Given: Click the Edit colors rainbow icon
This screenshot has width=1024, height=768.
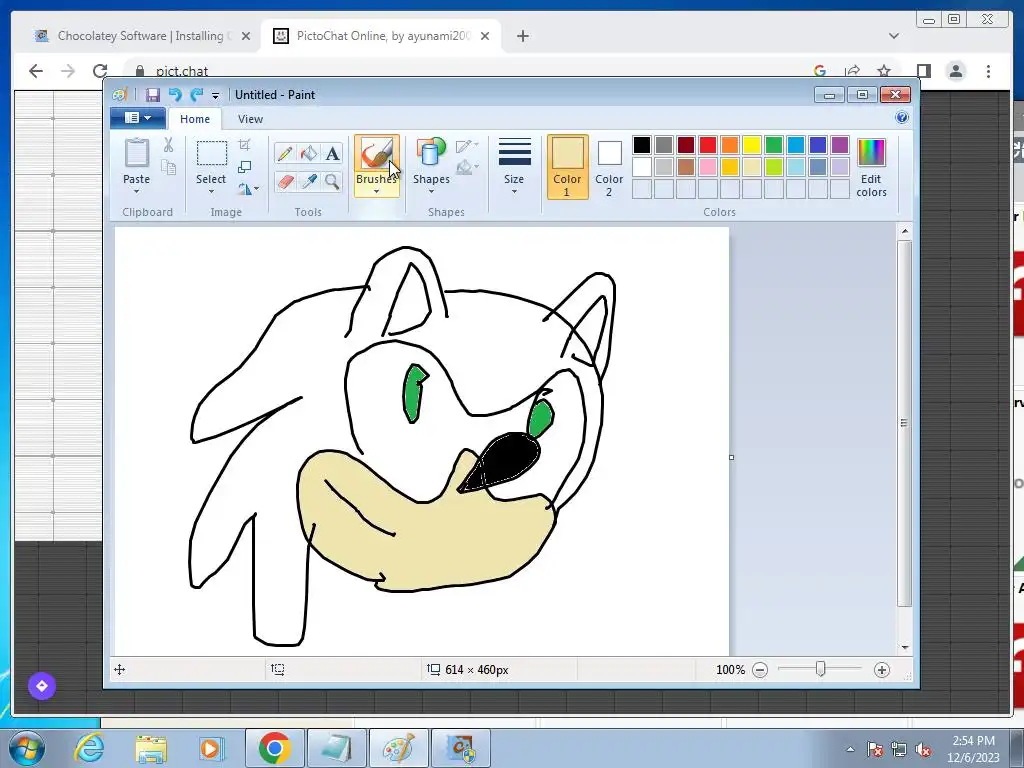Looking at the screenshot, I should pyautogui.click(x=871, y=153).
